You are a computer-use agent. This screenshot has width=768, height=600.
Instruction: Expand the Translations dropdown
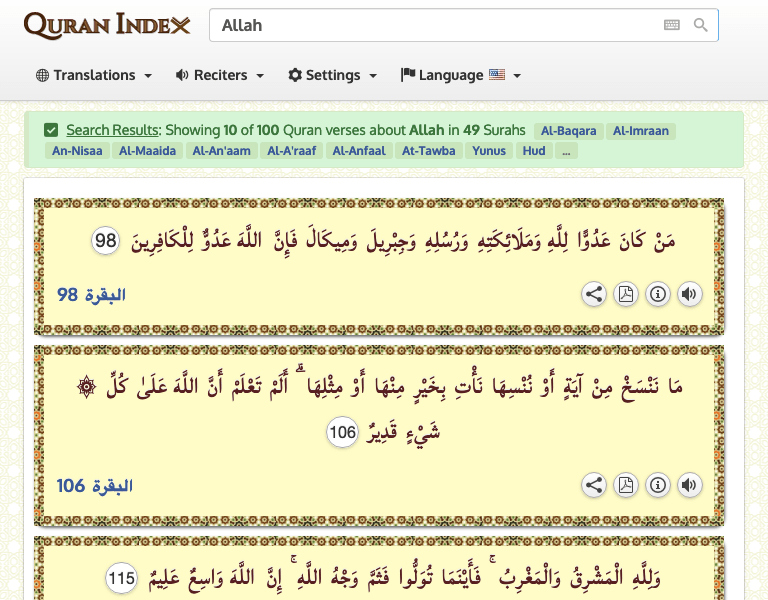point(93,75)
